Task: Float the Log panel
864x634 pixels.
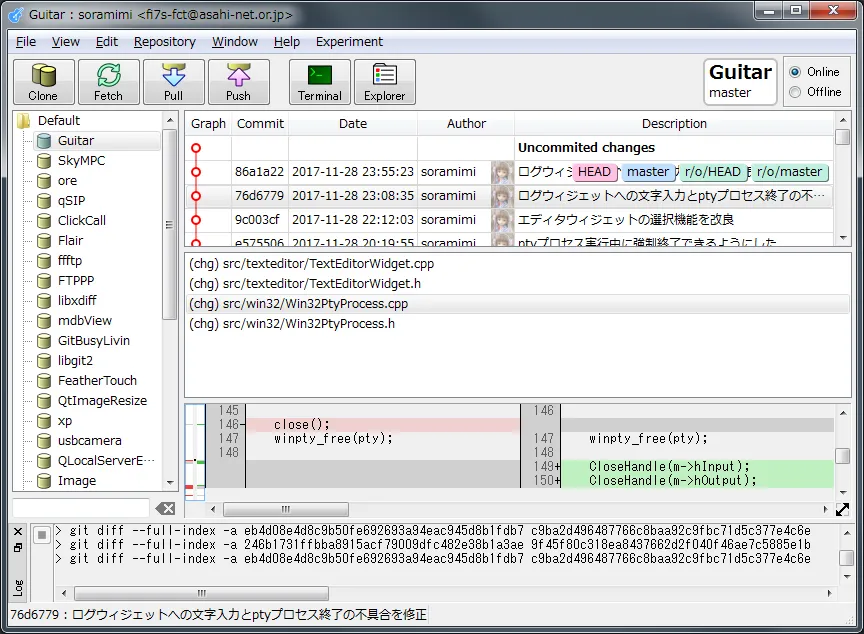Action: (x=18, y=547)
